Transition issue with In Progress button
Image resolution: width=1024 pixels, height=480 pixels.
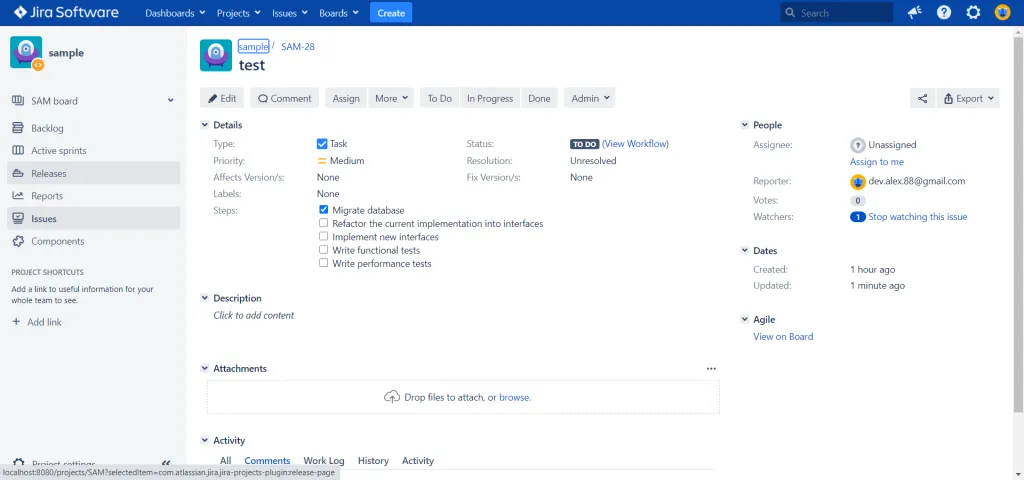coord(490,99)
